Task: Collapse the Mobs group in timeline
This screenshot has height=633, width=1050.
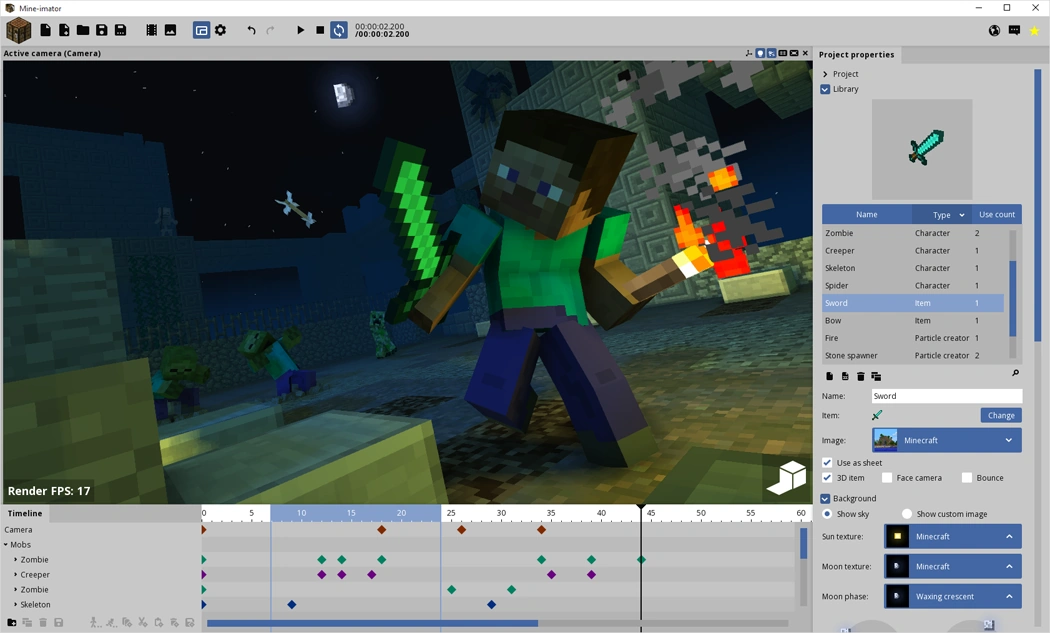Action: pos(5,545)
